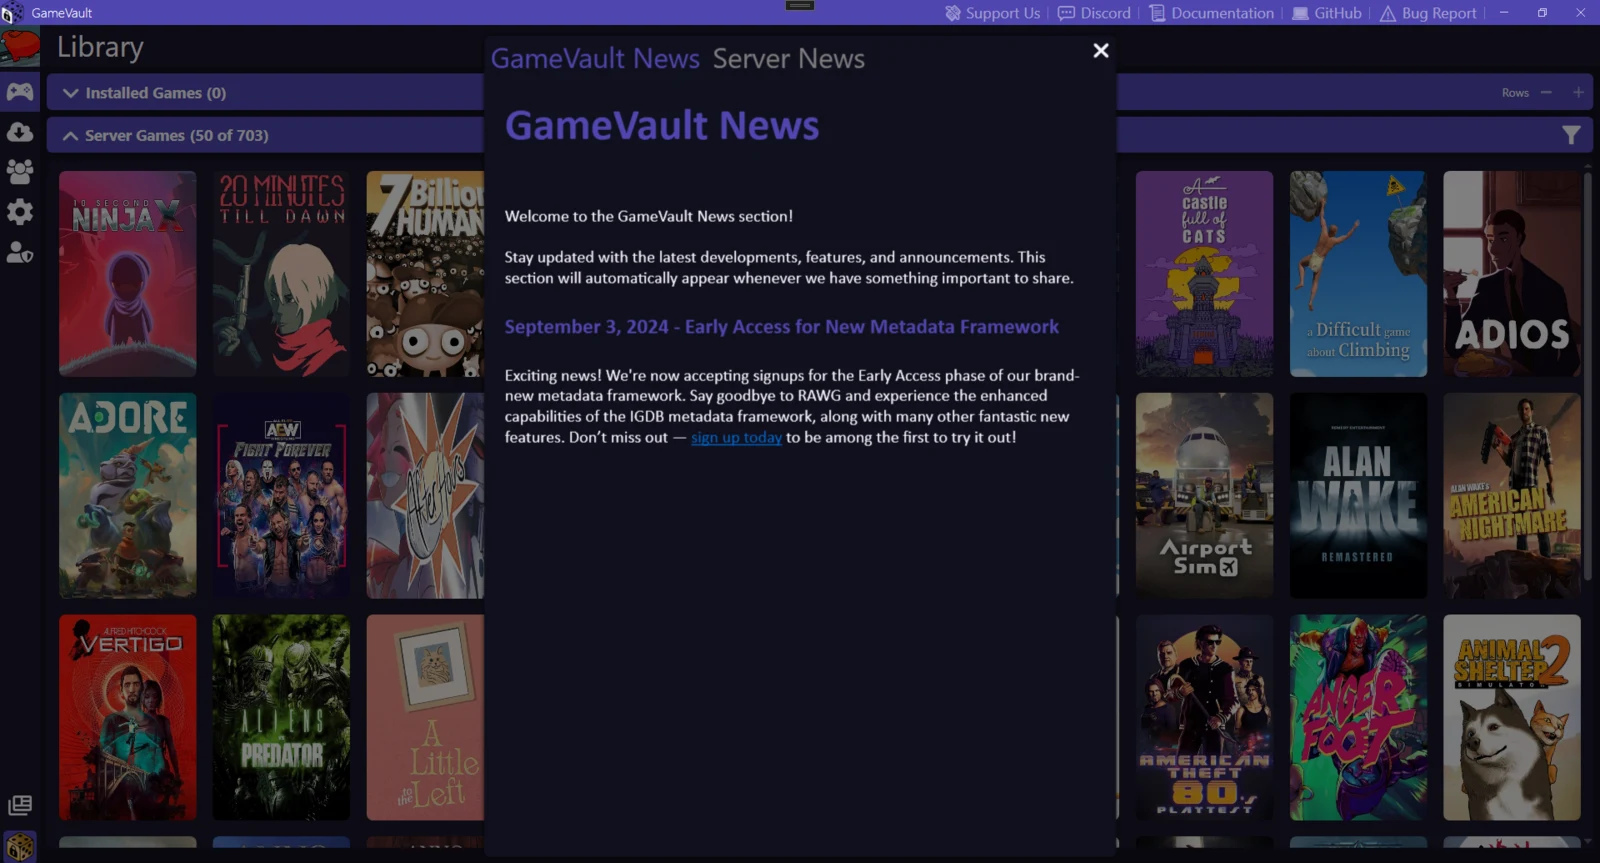This screenshot has height=863, width=1600.
Task: Open the Airport Sim cover
Action: tap(1204, 496)
